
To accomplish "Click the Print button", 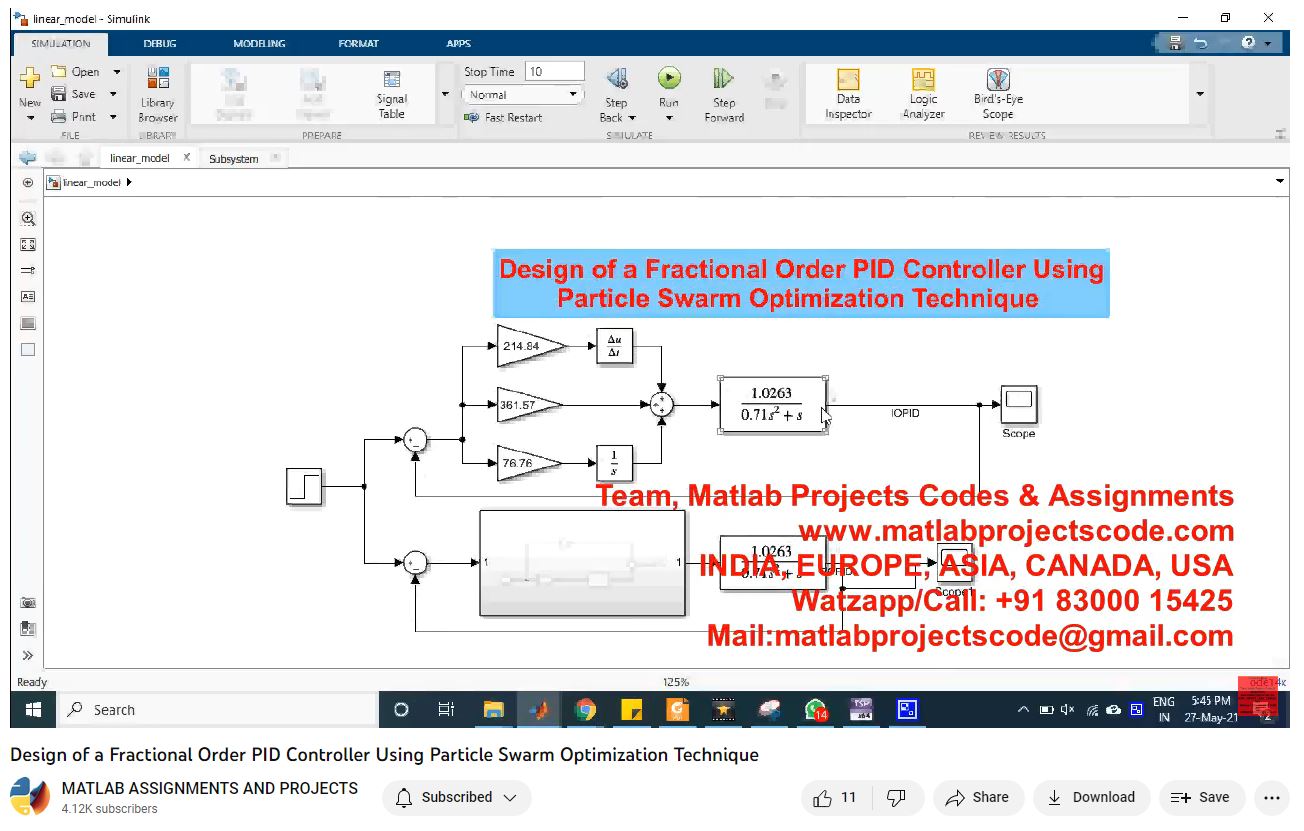I will click(74, 117).
